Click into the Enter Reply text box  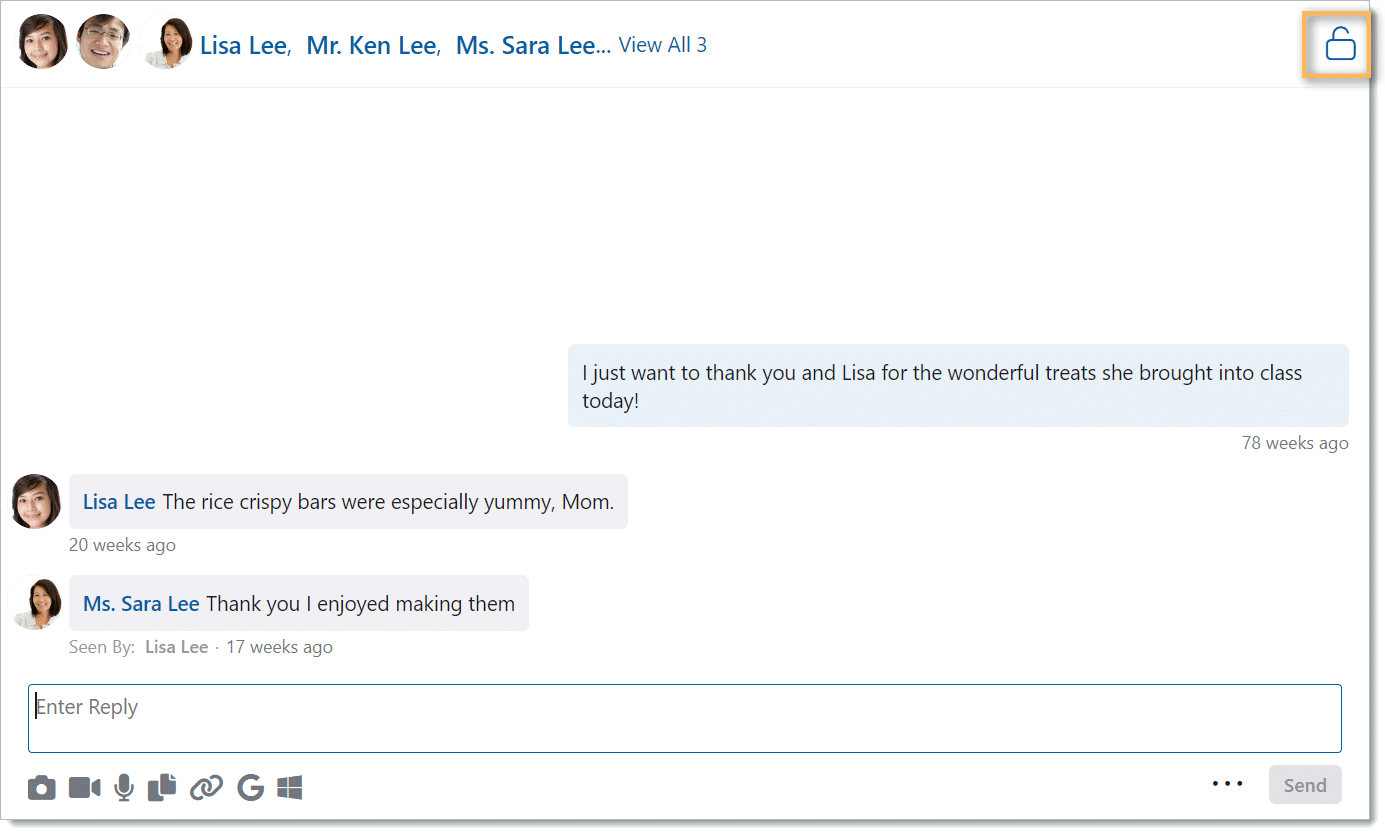coord(684,718)
